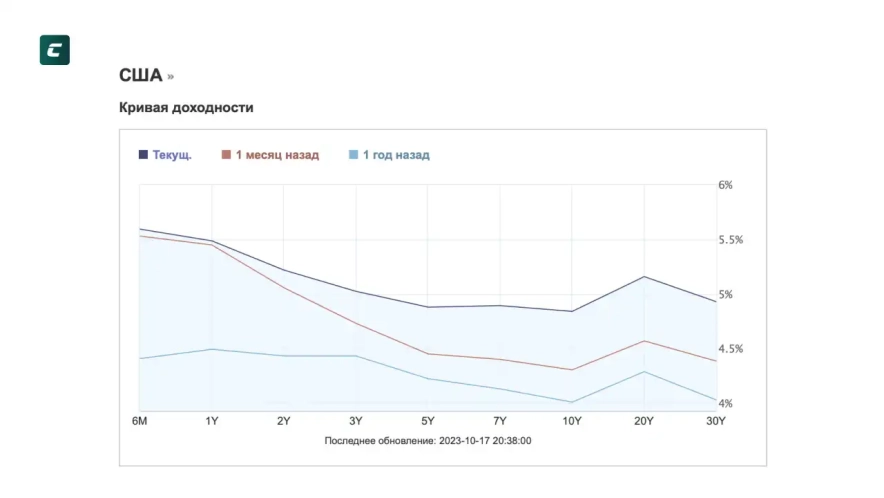This screenshot has width=884, height=498.
Task: Open the США heading link
Action: pos(140,76)
